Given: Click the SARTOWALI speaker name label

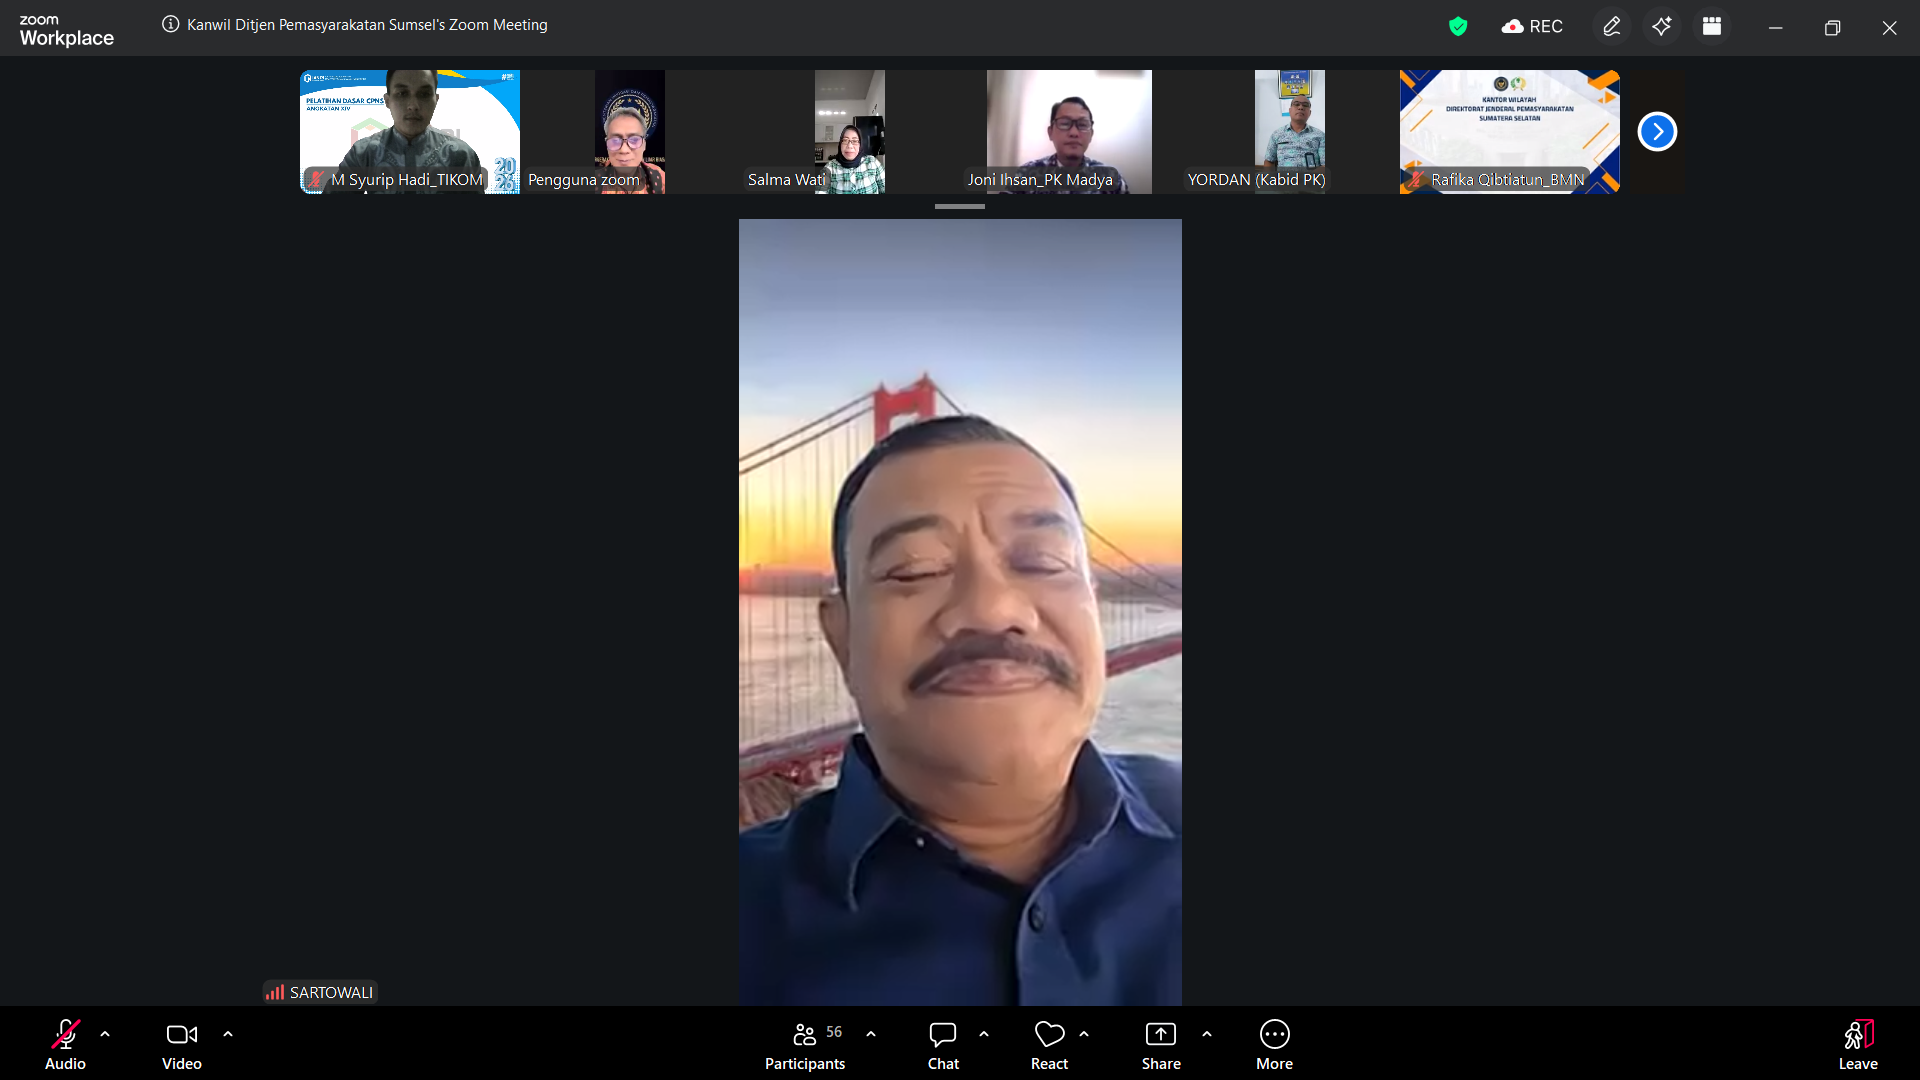Looking at the screenshot, I should click(320, 992).
